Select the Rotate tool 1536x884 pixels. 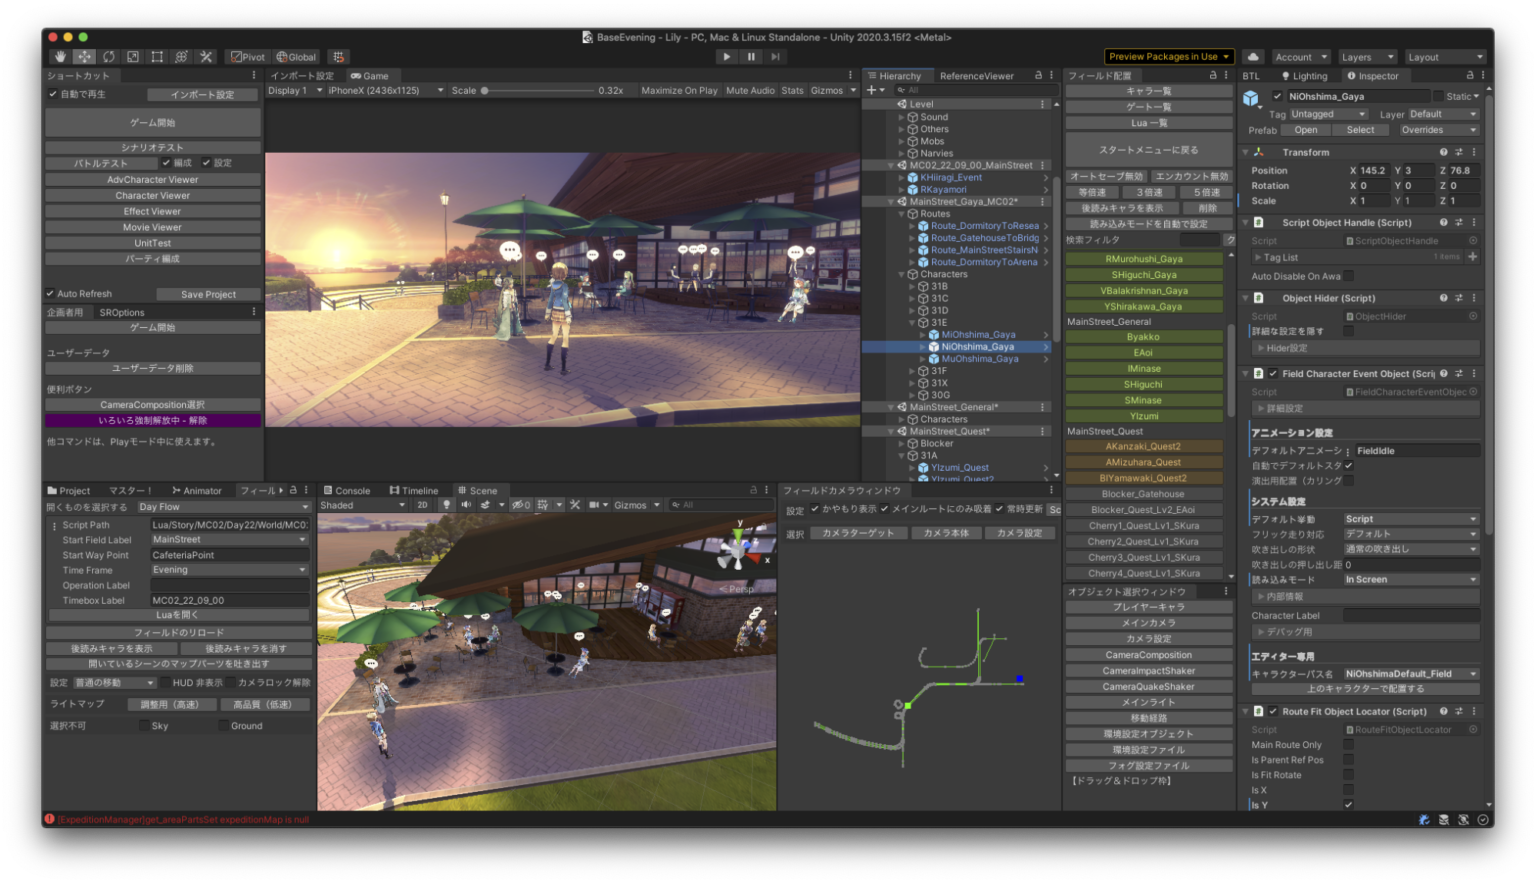[108, 57]
